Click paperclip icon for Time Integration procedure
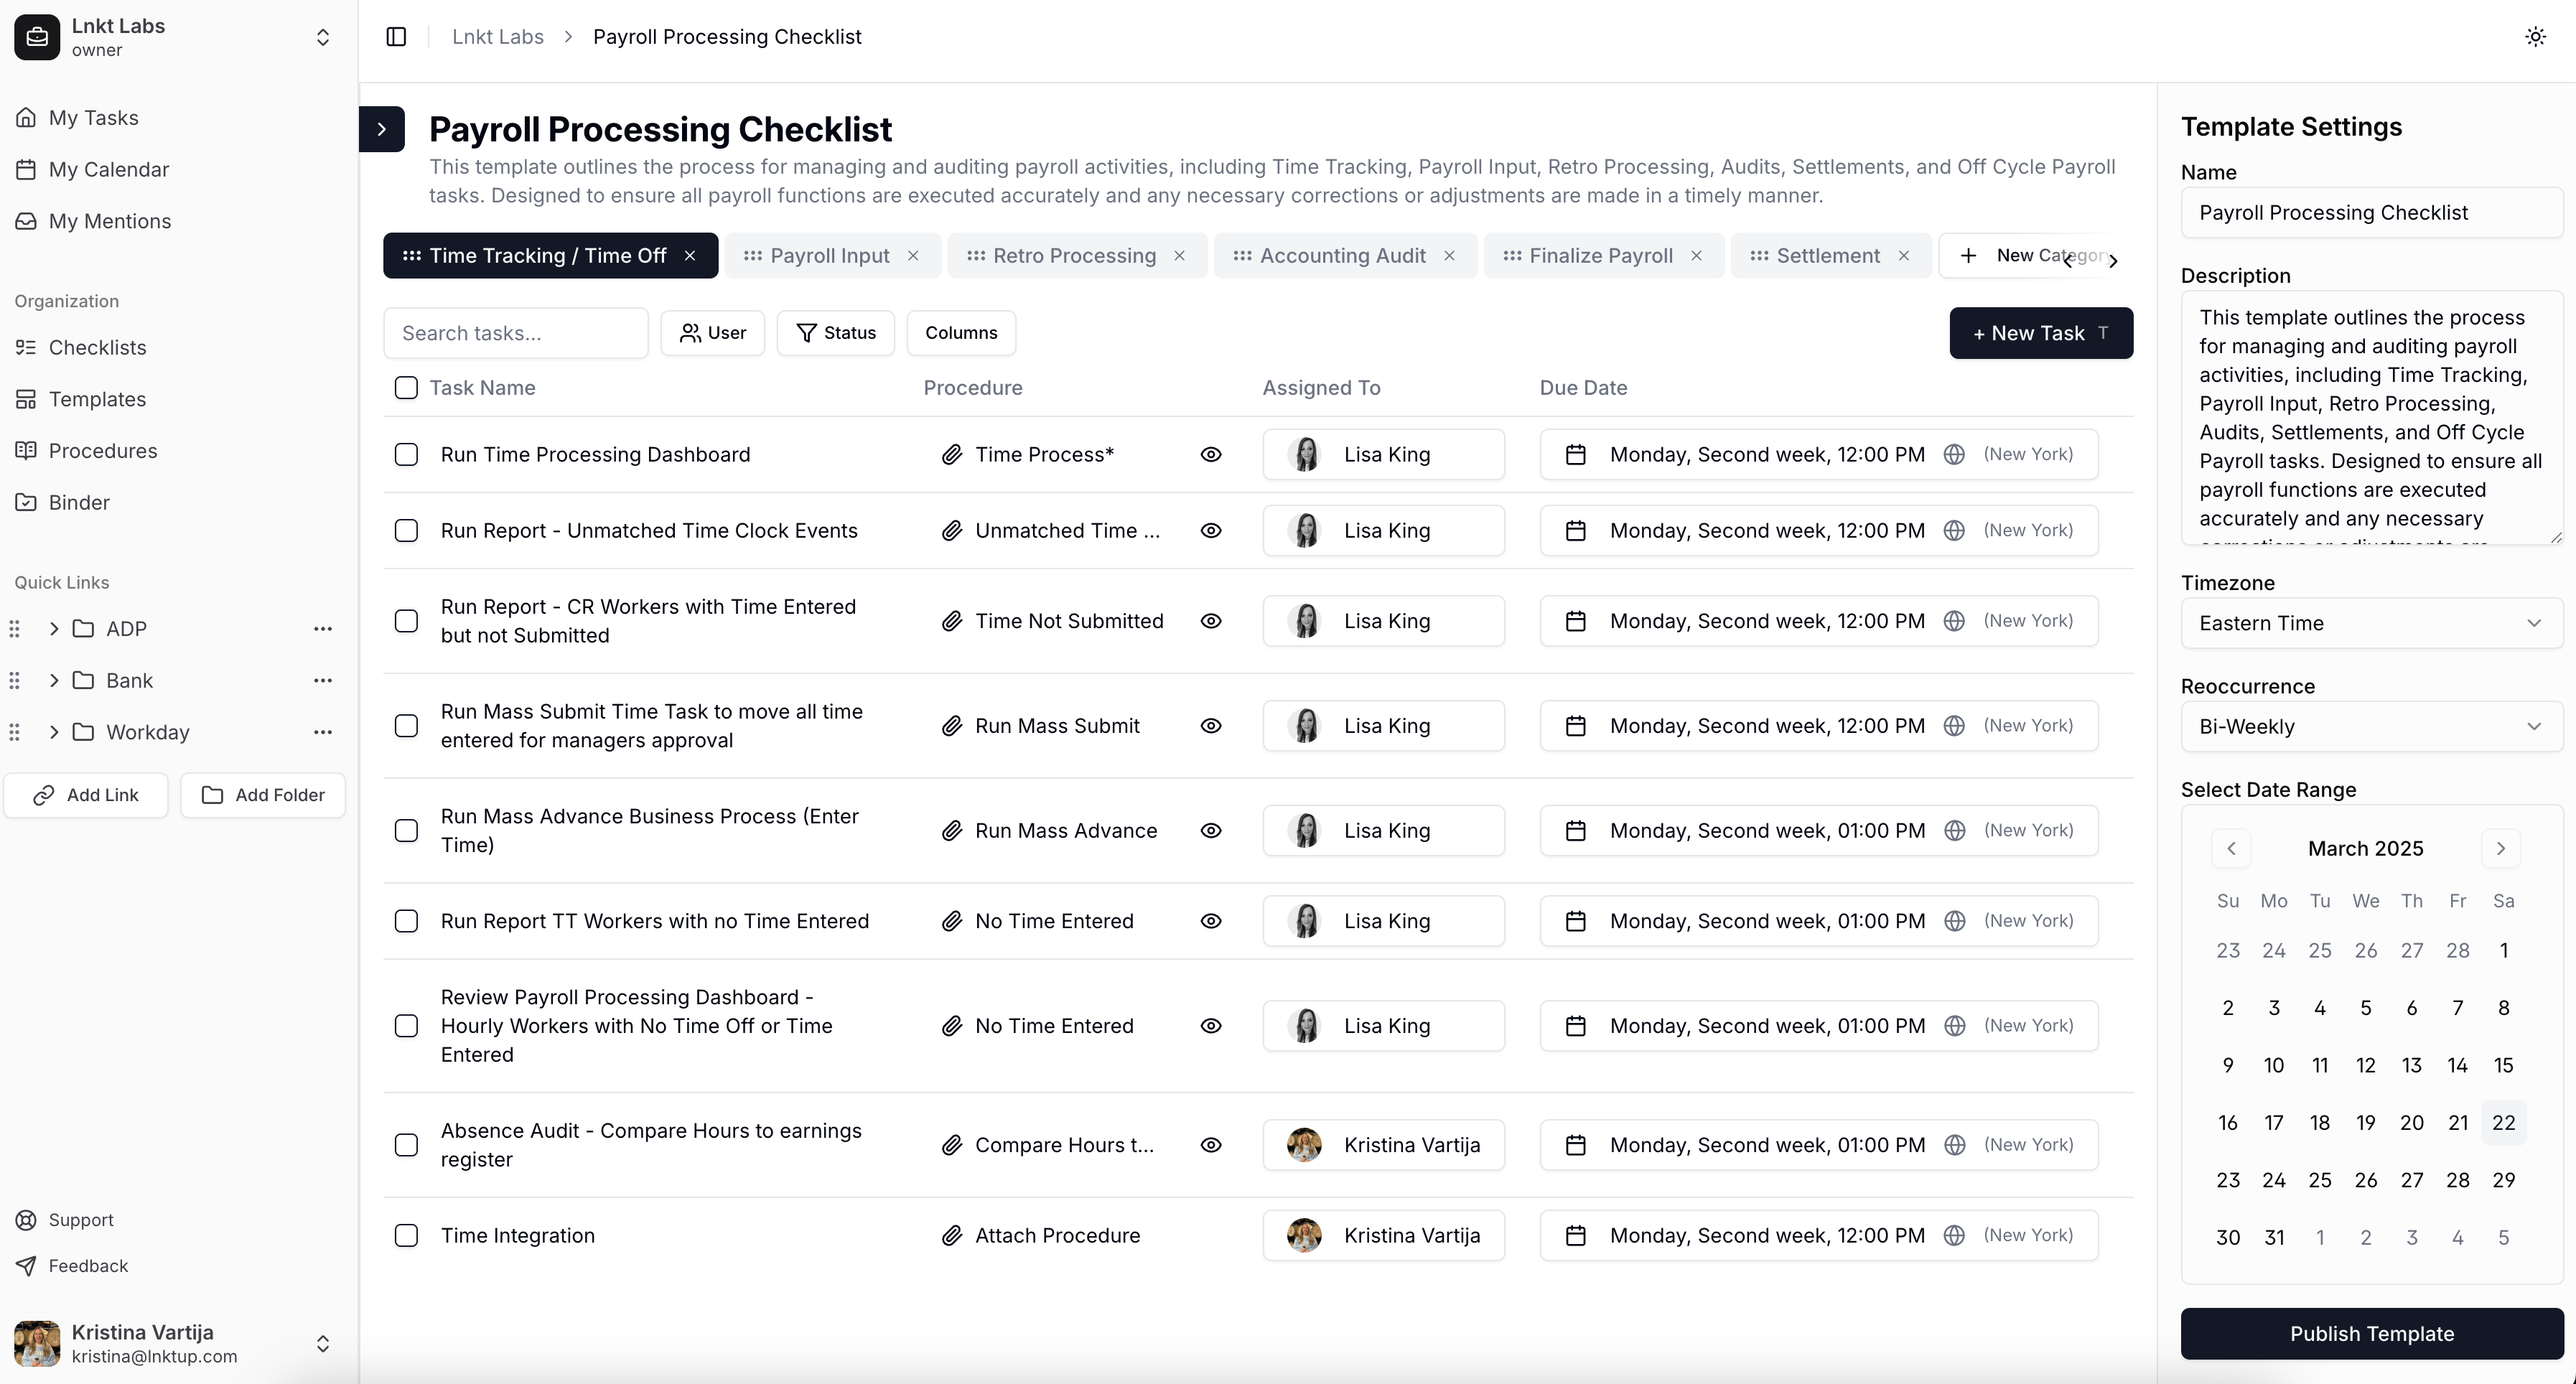 [951, 1236]
